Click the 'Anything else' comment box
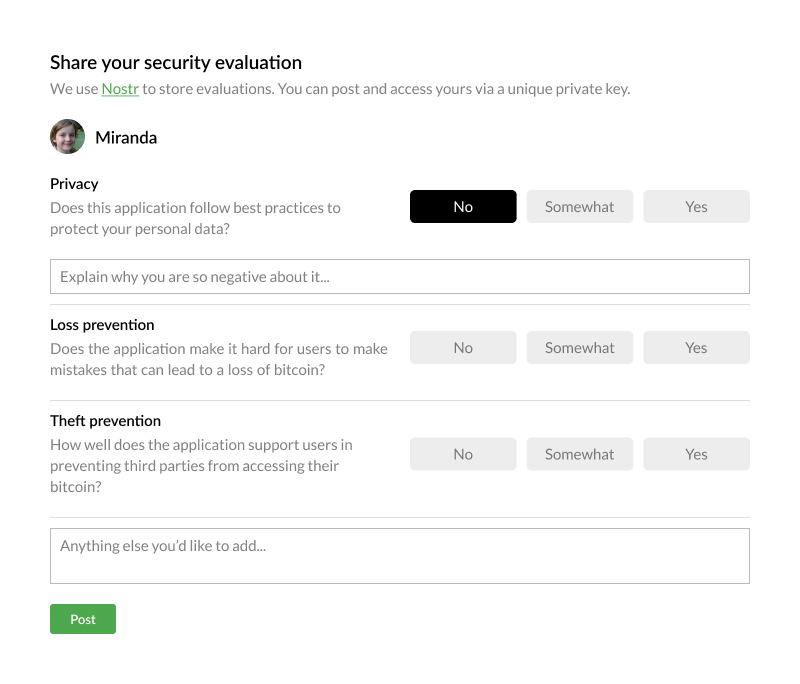The height and width of the screenshot is (684, 800). pyautogui.click(x=400, y=554)
